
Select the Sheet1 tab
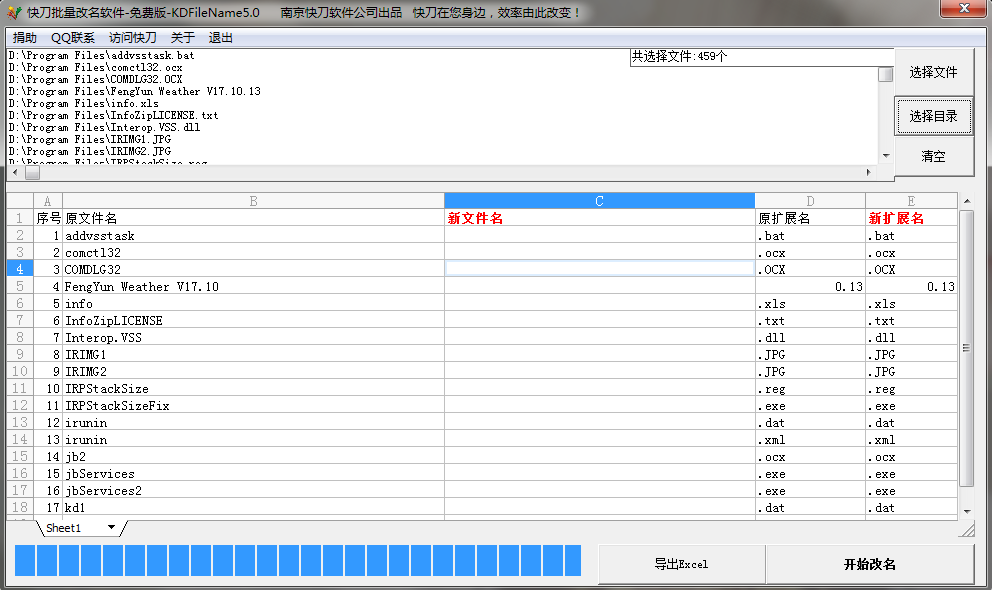(x=64, y=528)
